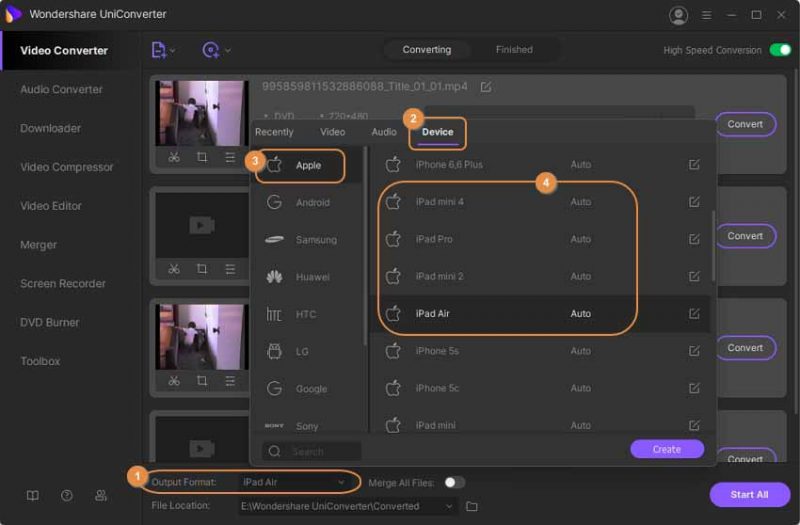The height and width of the screenshot is (525, 800).
Task: Click help question mark icon at bottom left
Action: (67, 495)
